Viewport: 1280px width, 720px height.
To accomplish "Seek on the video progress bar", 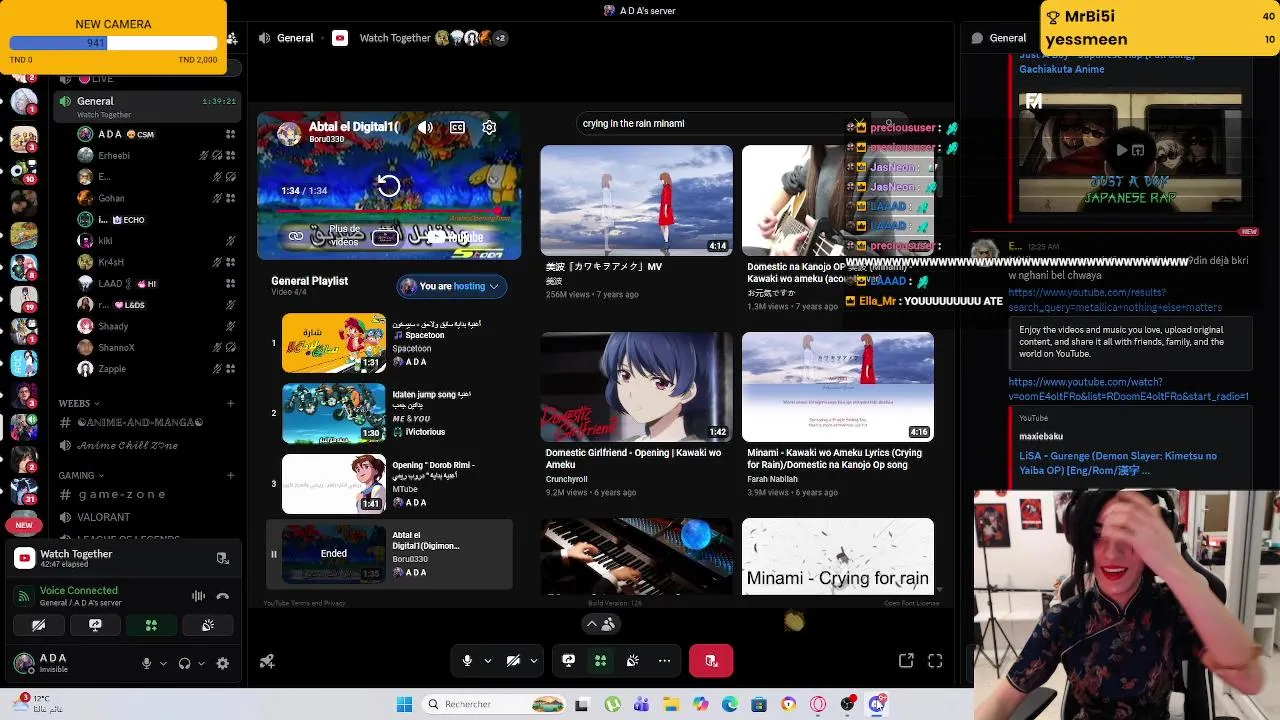I will 389,211.
